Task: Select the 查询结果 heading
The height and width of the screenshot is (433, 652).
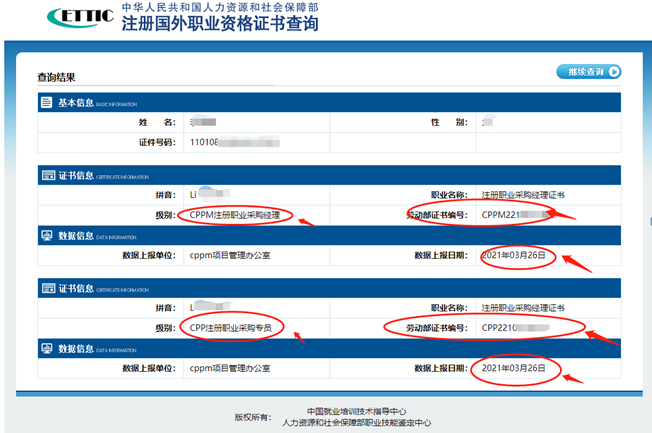Action: pos(56,77)
